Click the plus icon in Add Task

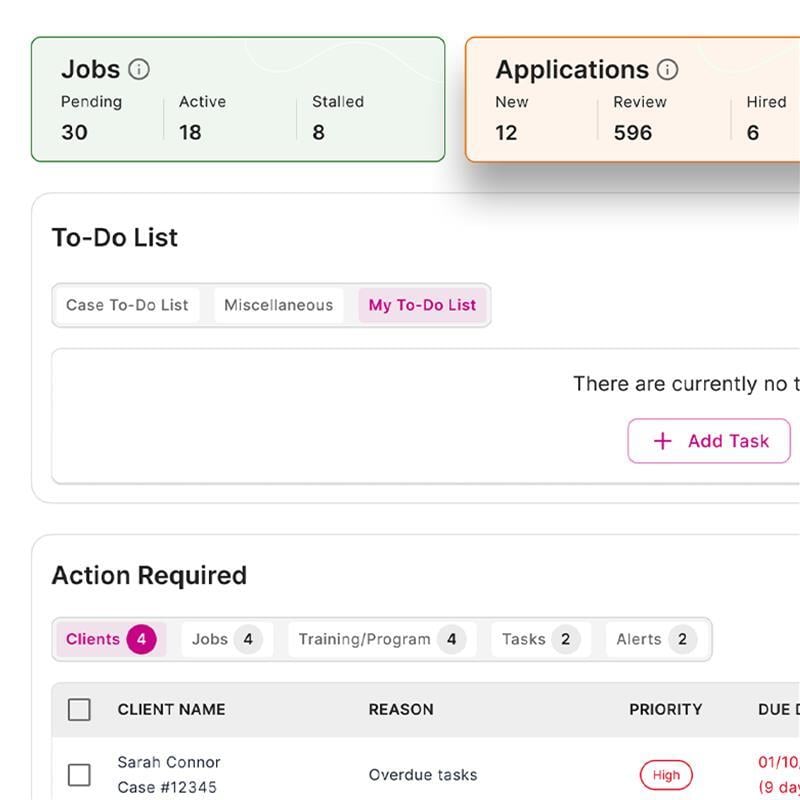pos(662,441)
